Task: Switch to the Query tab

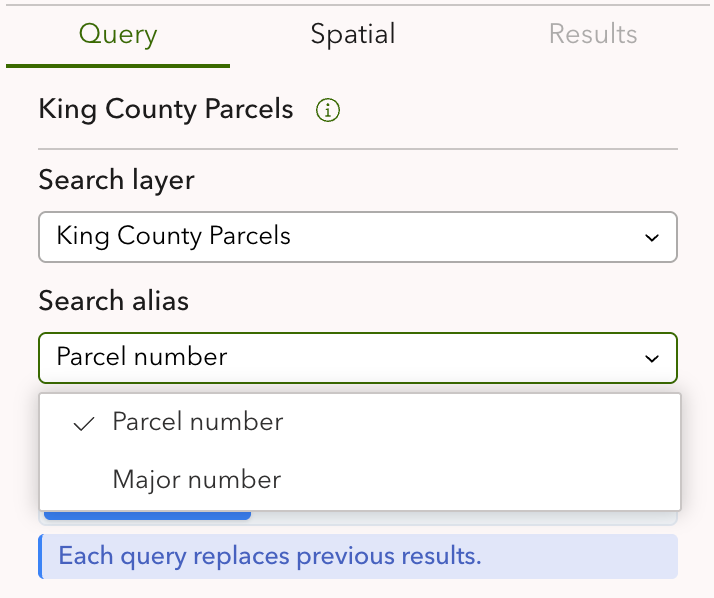Action: pos(118,35)
